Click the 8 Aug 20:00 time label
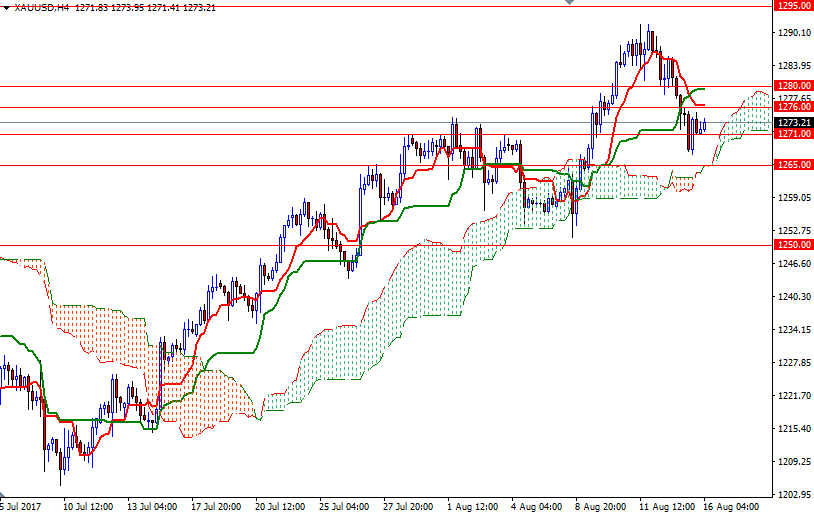This screenshot has height=514, width=814. [601, 507]
